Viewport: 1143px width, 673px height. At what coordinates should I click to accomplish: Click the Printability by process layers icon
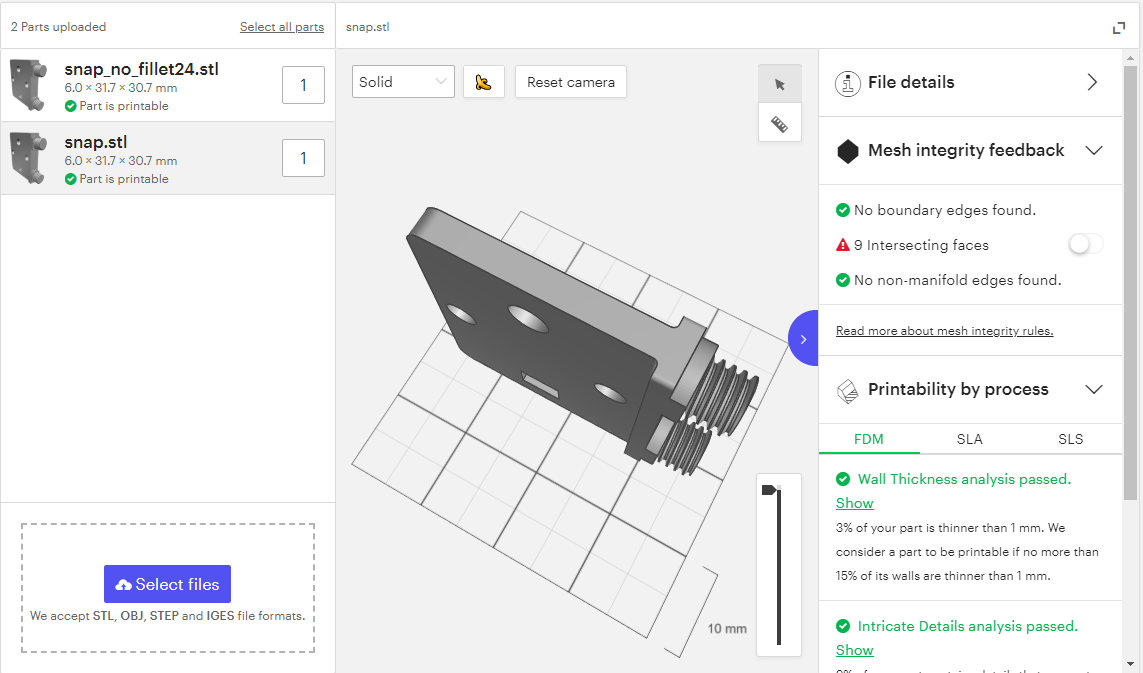click(x=847, y=389)
